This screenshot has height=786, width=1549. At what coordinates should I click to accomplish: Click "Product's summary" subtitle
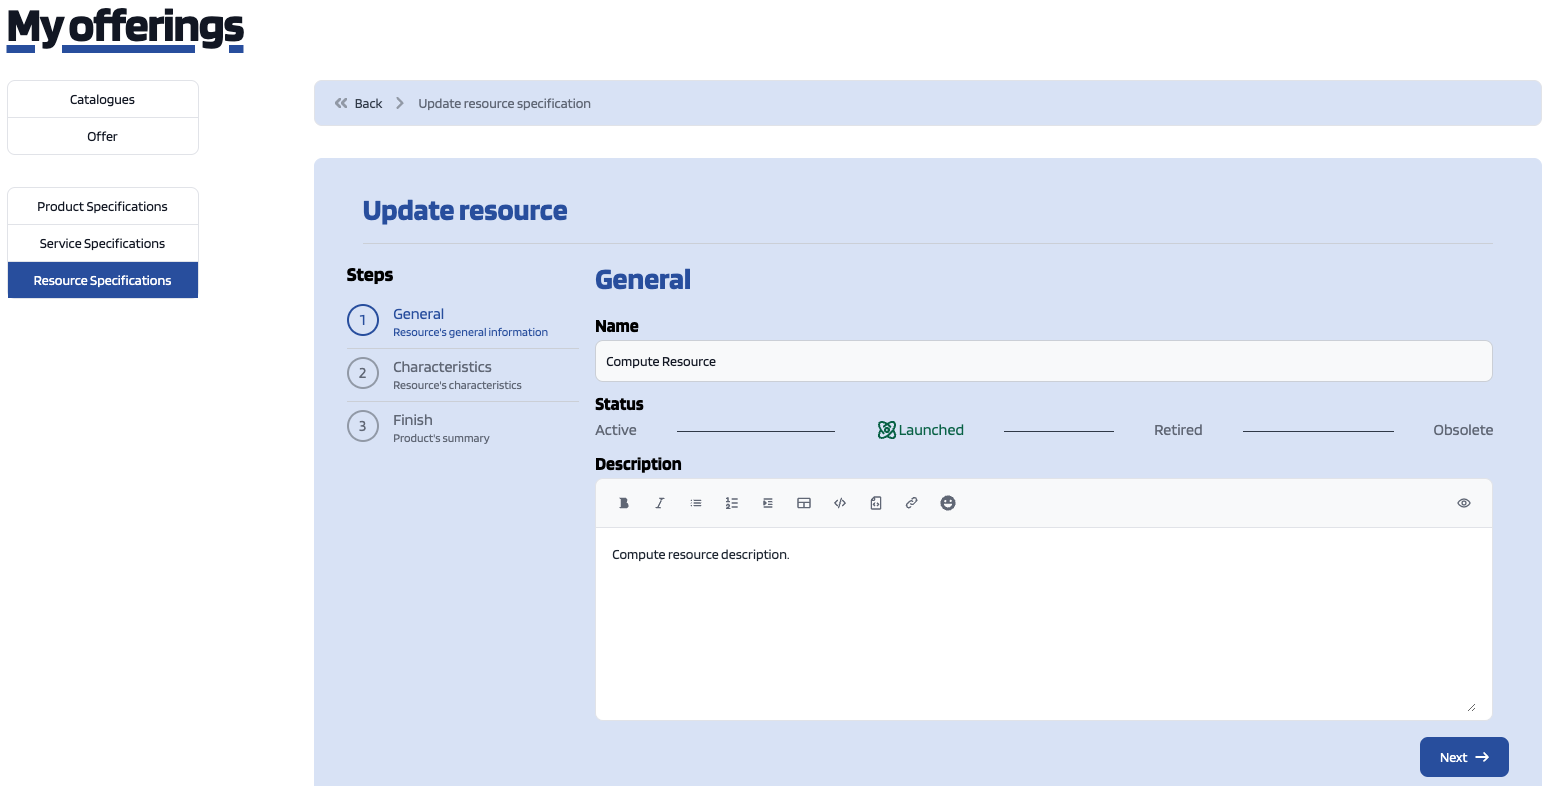coord(441,438)
